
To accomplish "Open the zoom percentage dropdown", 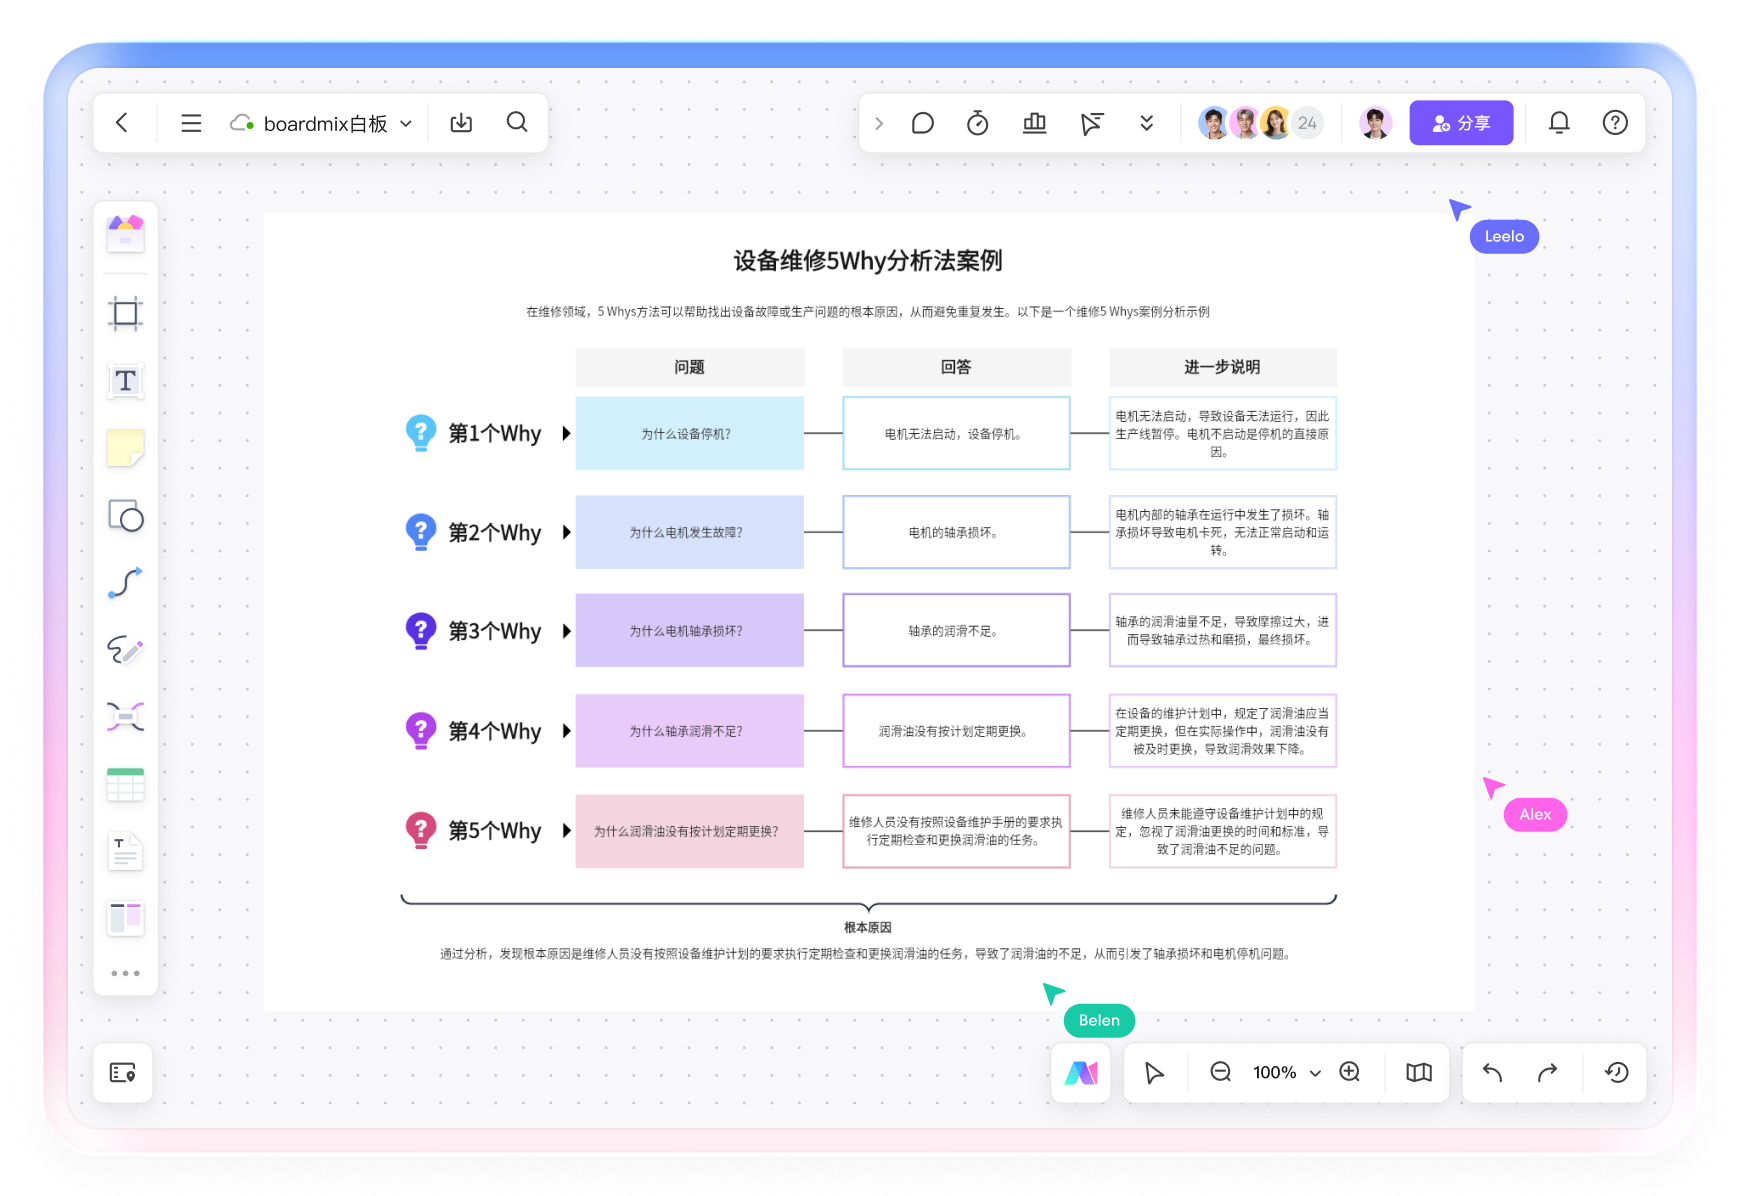I will (x=1315, y=1072).
